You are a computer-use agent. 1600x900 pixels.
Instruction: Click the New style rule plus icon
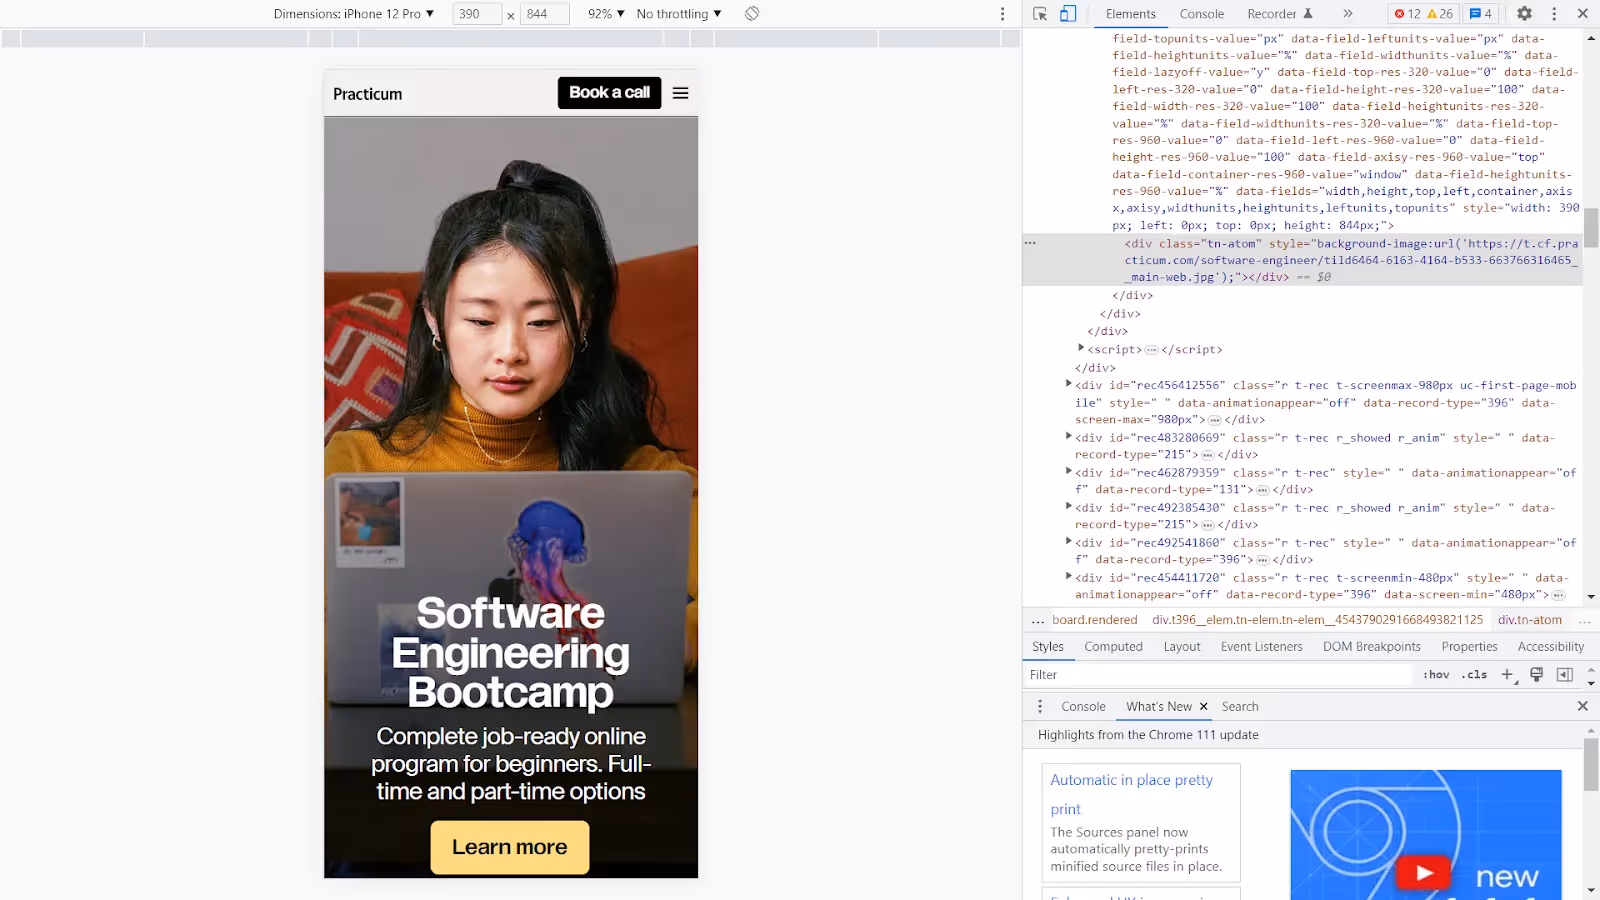click(1509, 675)
